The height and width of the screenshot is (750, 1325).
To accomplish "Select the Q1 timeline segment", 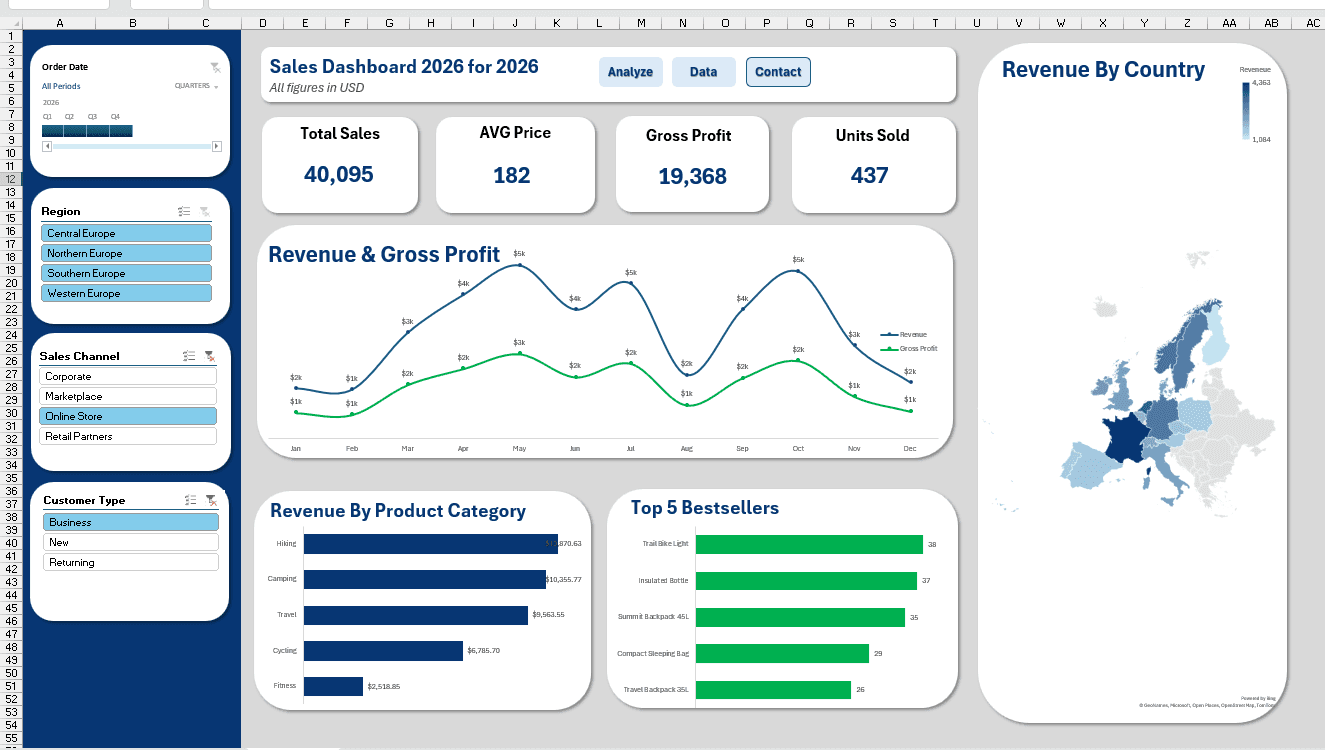I will (53, 131).
